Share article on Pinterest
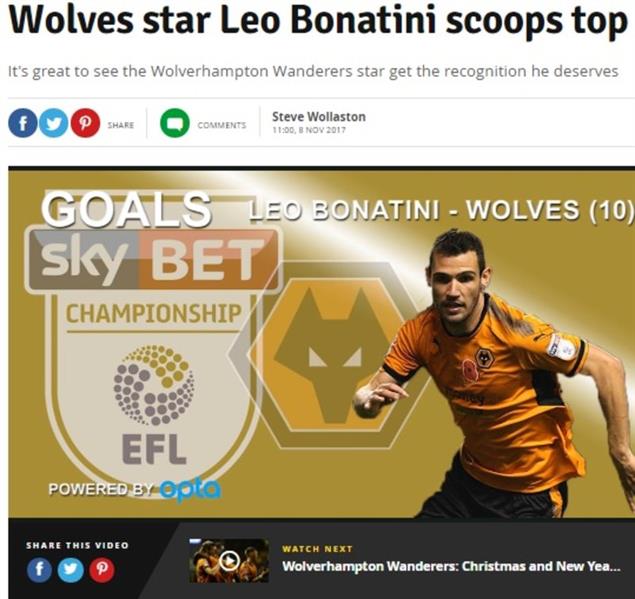 85,123
